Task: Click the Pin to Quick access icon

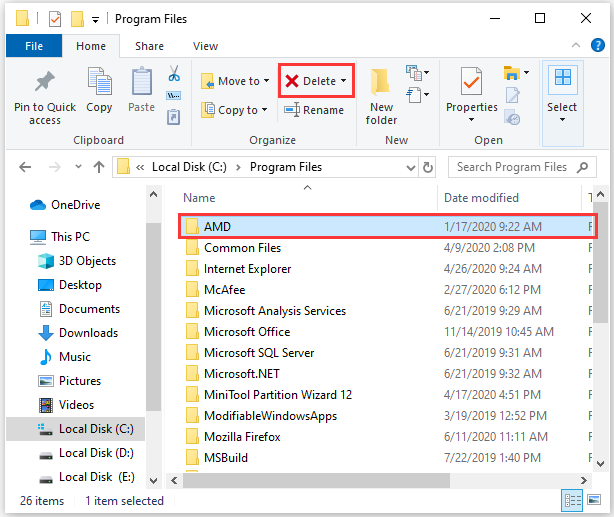Action: point(45,81)
